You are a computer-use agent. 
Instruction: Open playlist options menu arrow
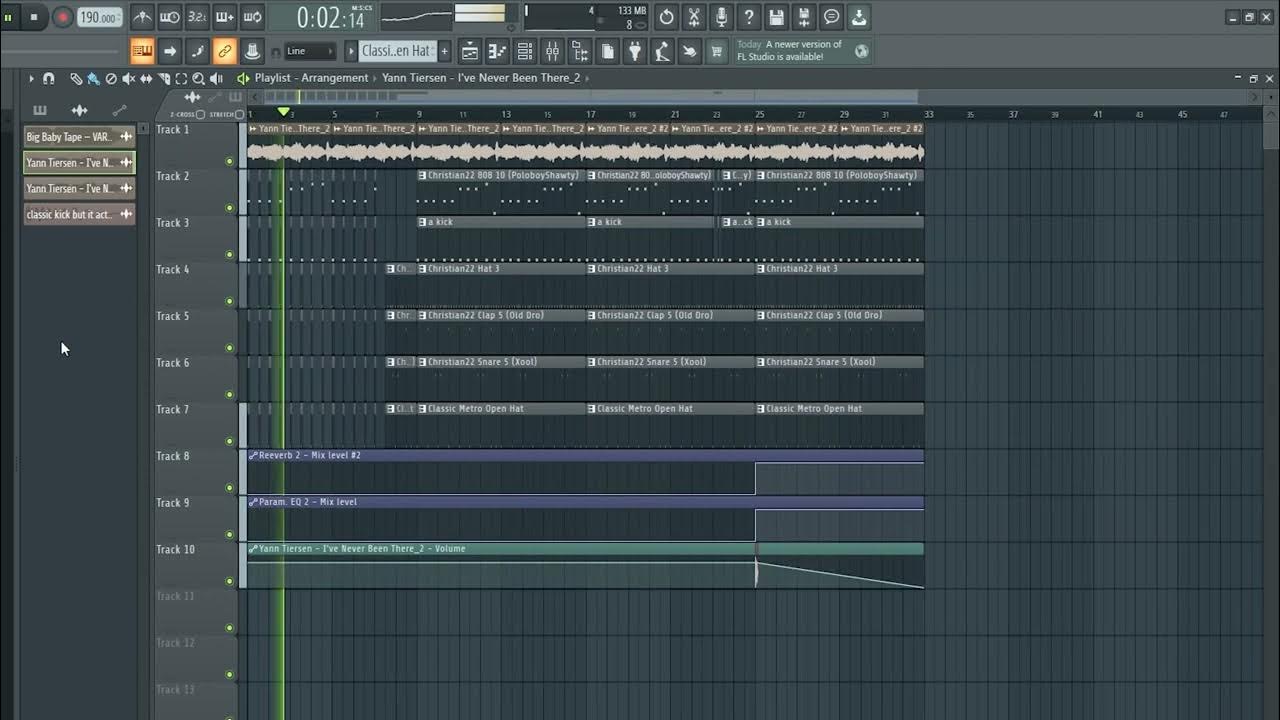(31, 78)
